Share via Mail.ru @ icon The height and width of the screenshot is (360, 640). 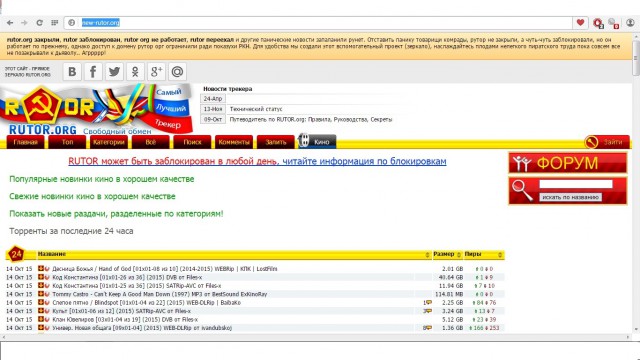click(x=177, y=72)
